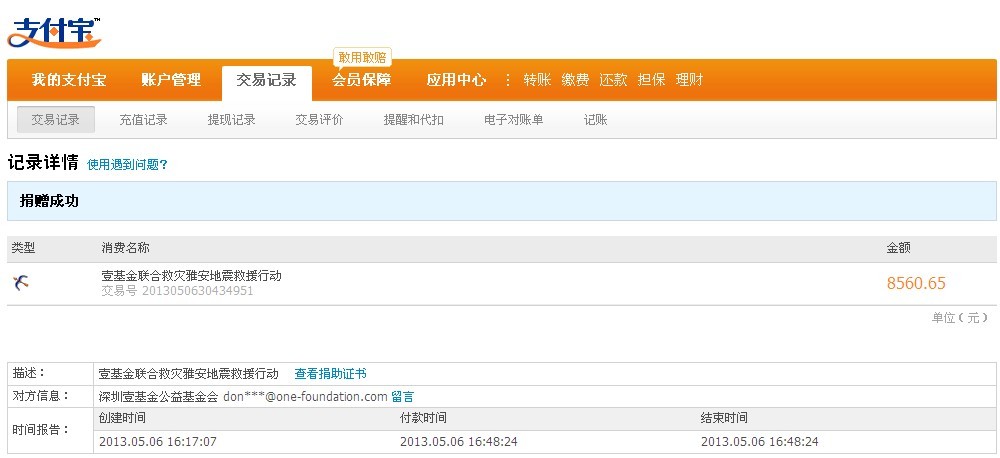Screen dimensions: 1000x458
Task: Open the 记账 sub-tab
Action: coord(596,119)
